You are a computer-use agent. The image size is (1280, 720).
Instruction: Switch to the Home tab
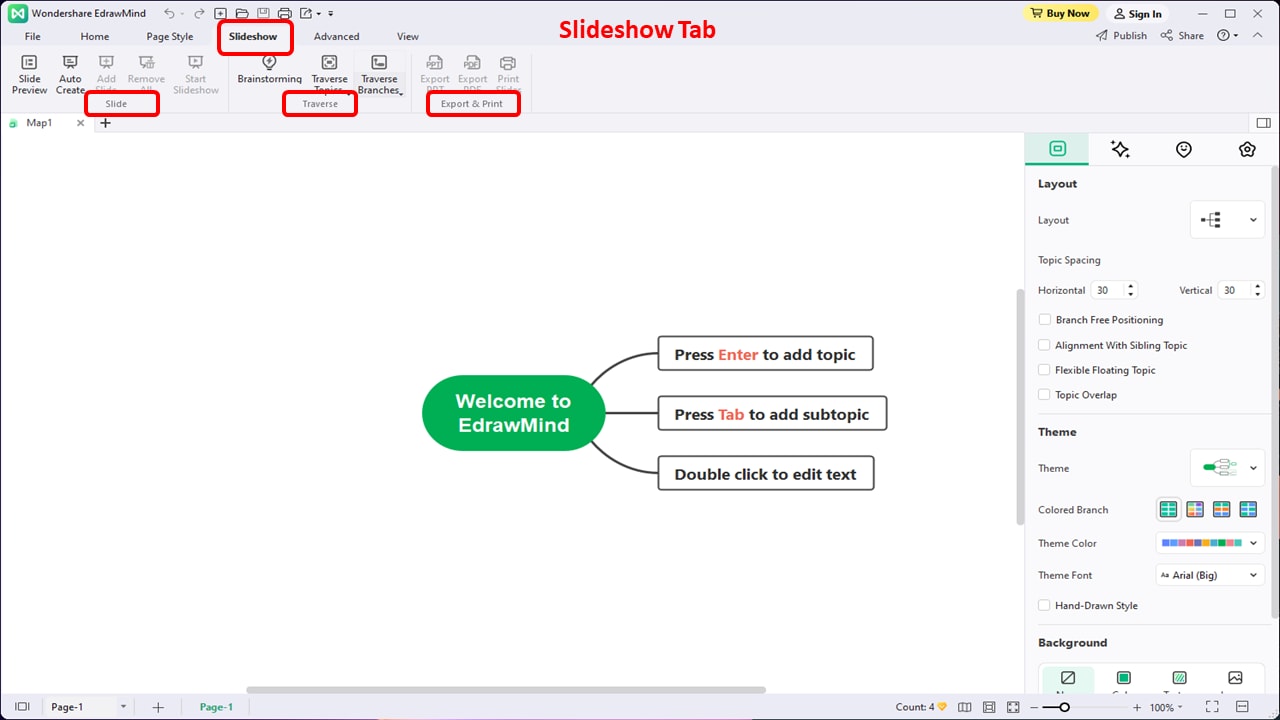(95, 37)
